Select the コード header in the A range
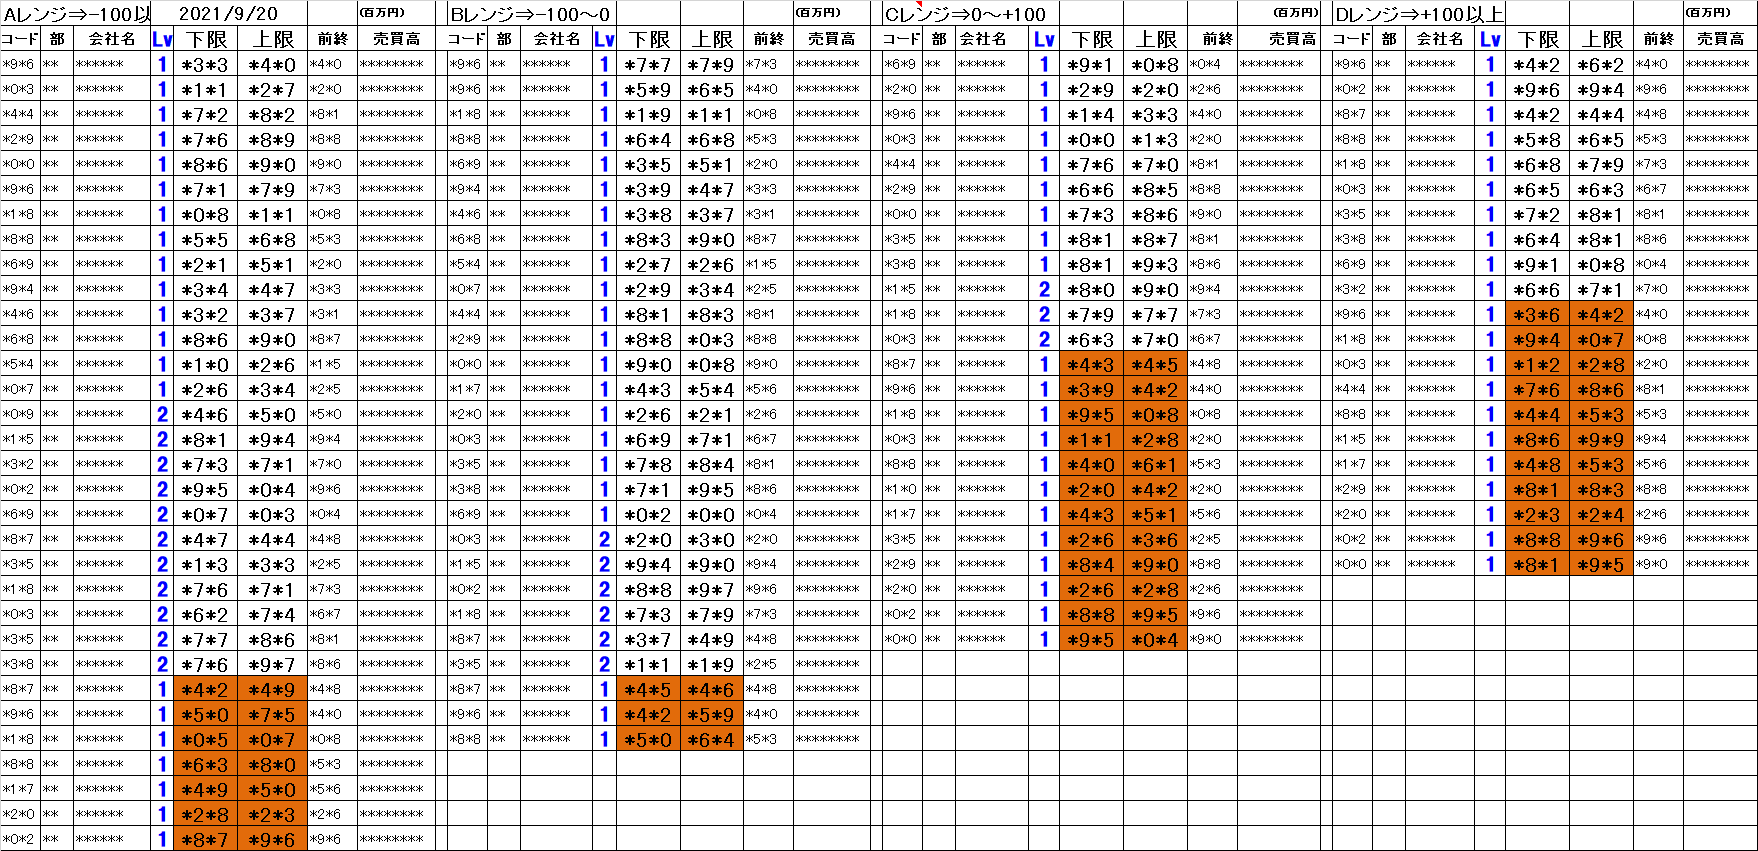 (x=20, y=39)
